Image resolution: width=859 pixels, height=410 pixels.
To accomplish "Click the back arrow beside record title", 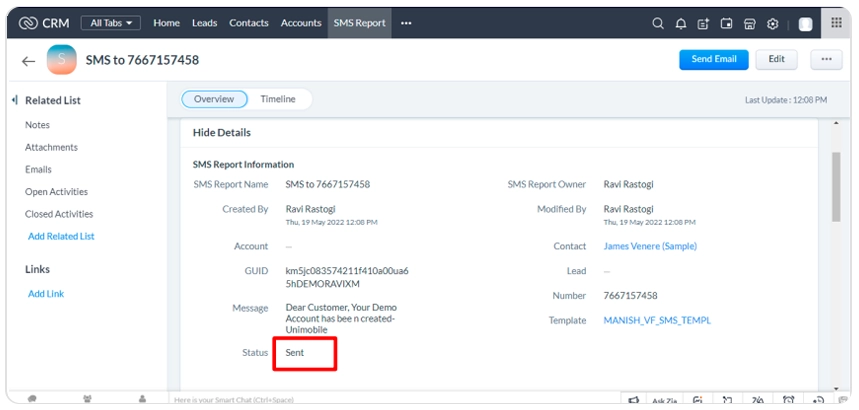I will pyautogui.click(x=28, y=61).
